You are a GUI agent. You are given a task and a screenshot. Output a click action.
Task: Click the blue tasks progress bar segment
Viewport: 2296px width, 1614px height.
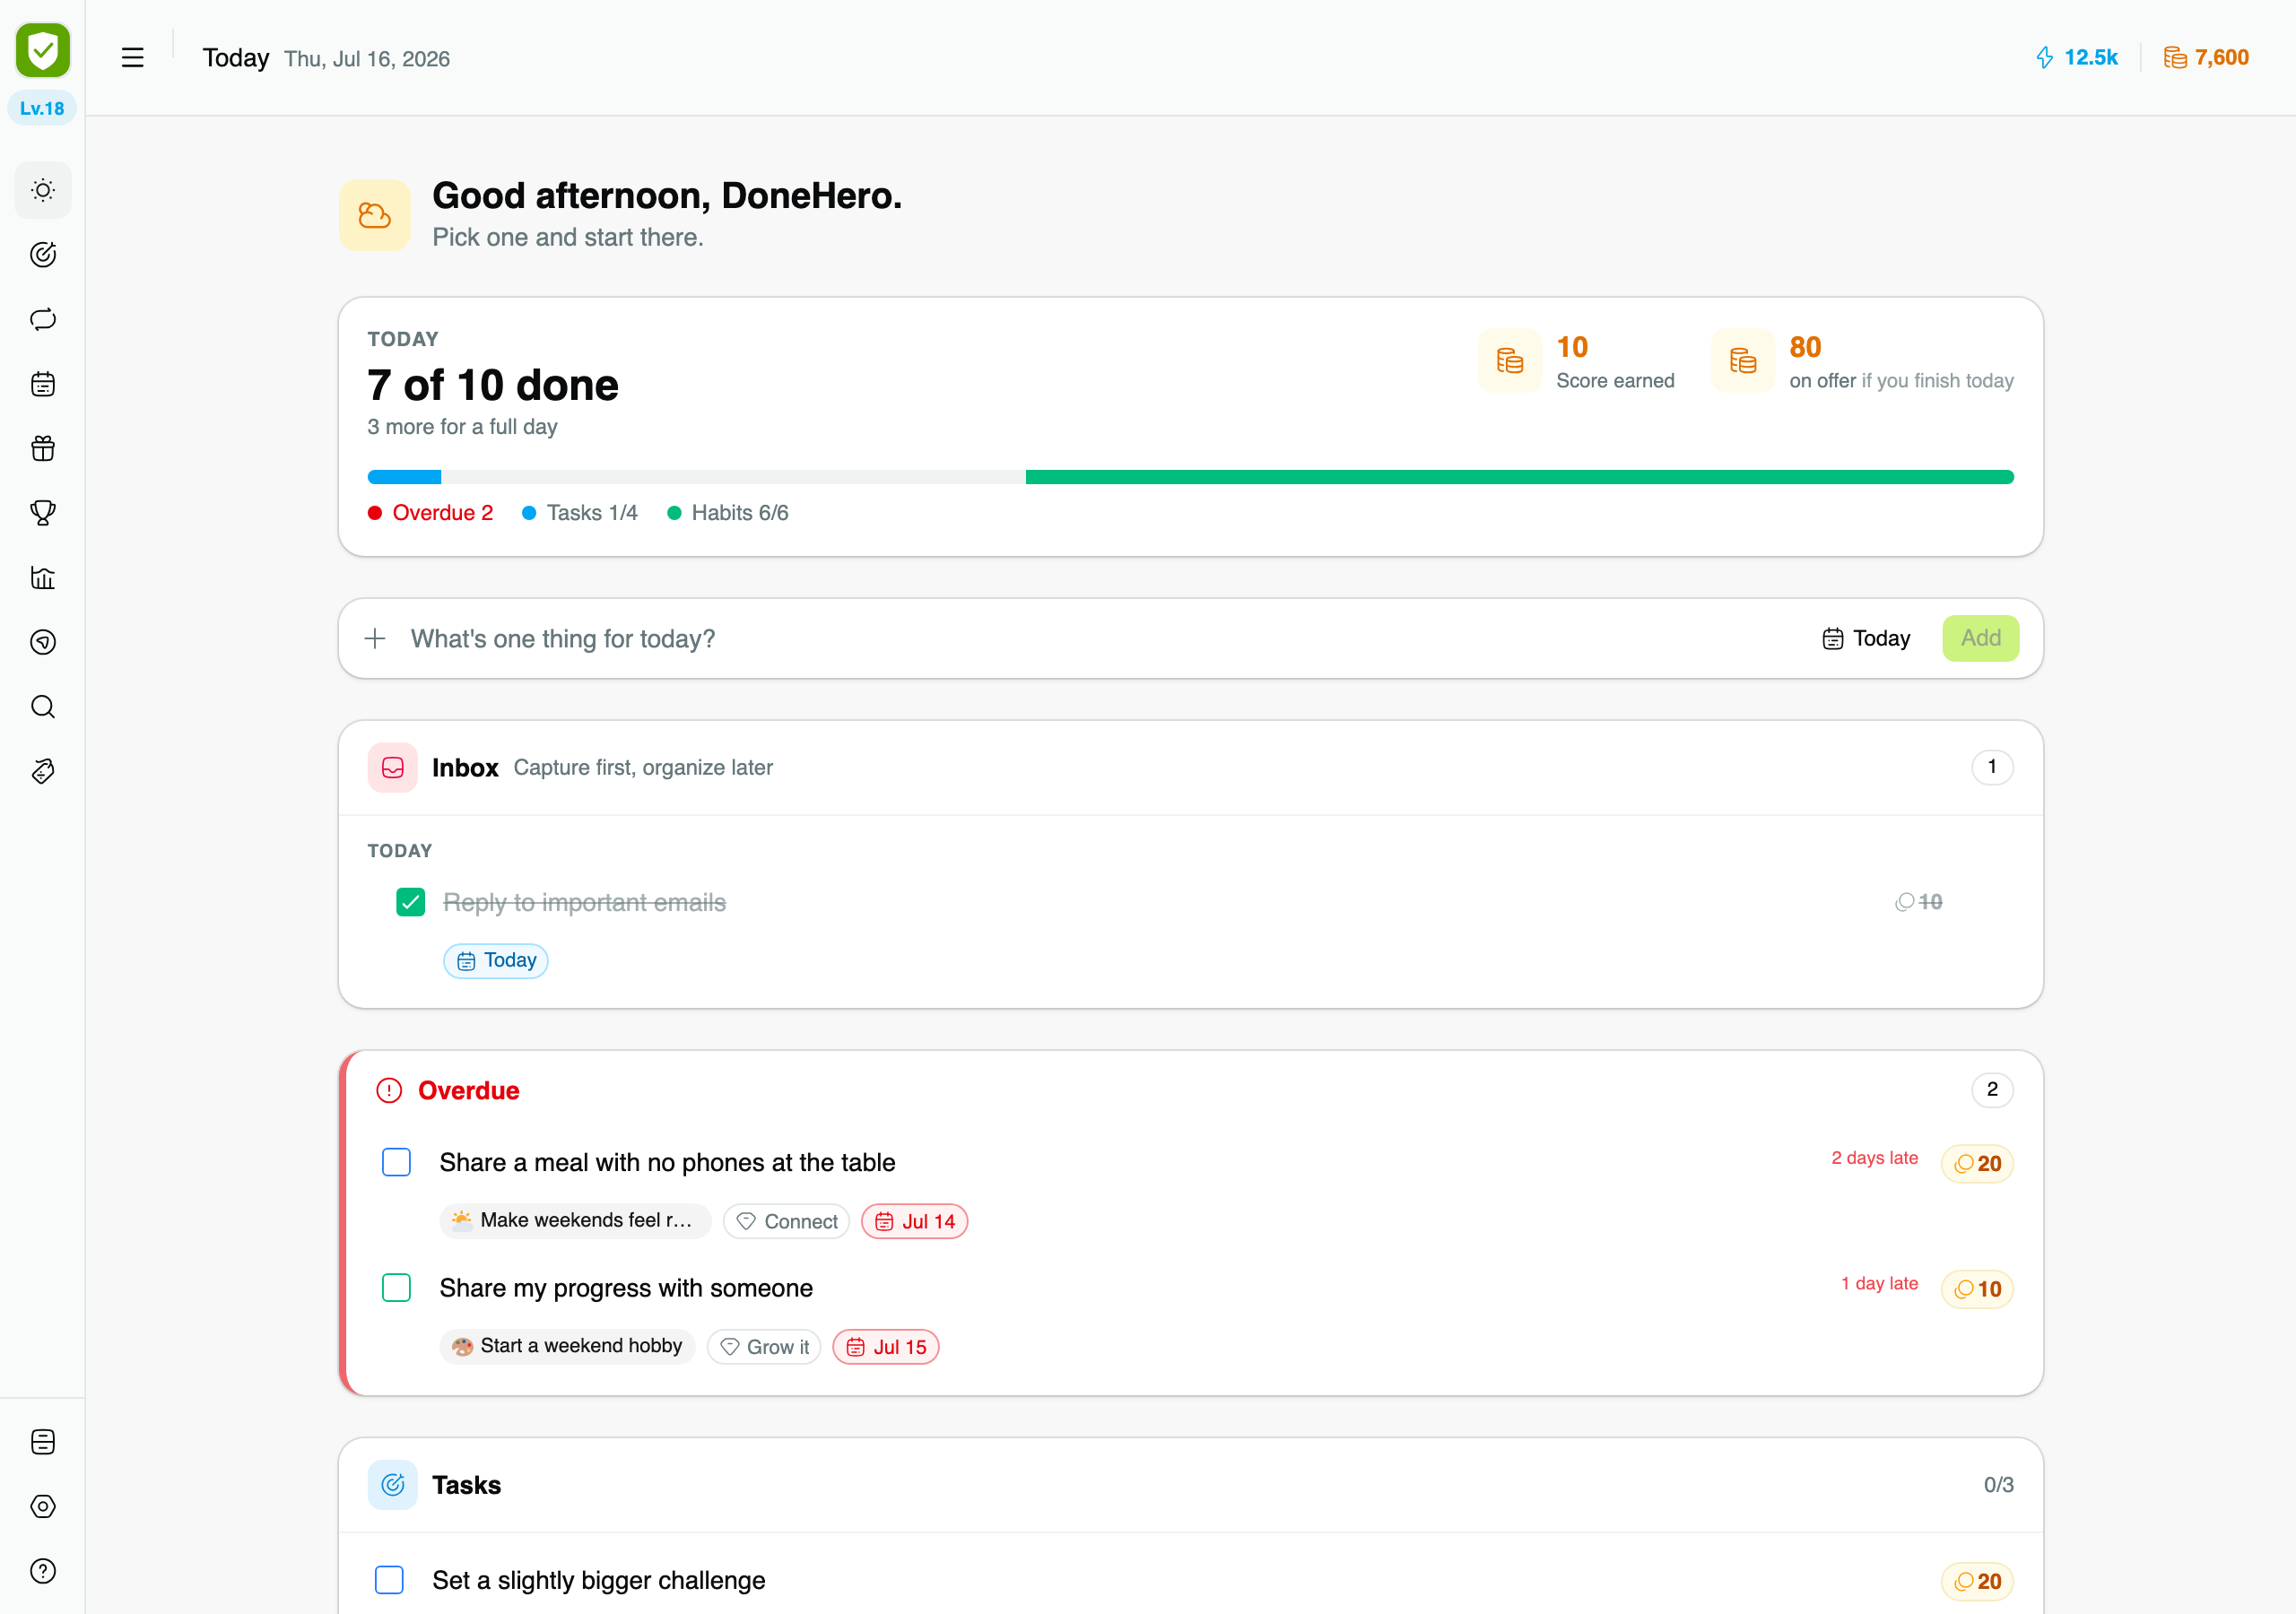click(x=404, y=477)
